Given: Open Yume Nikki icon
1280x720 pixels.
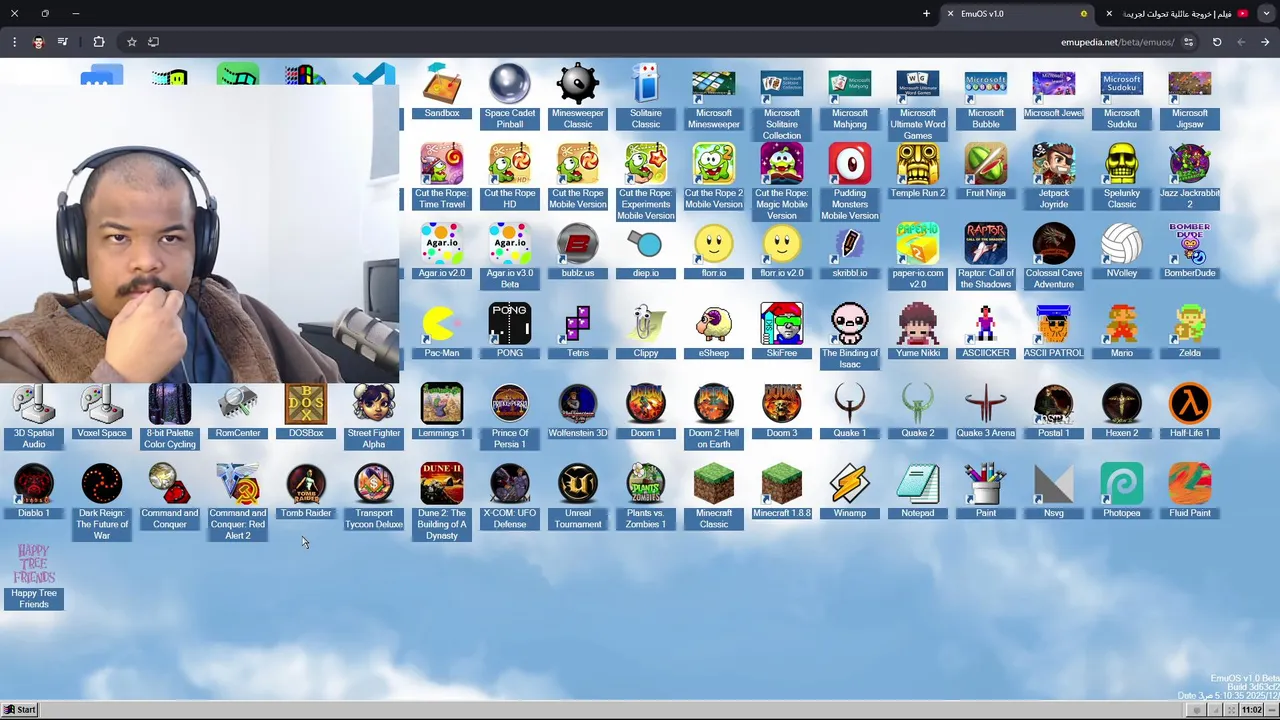Looking at the screenshot, I should coord(918,332).
